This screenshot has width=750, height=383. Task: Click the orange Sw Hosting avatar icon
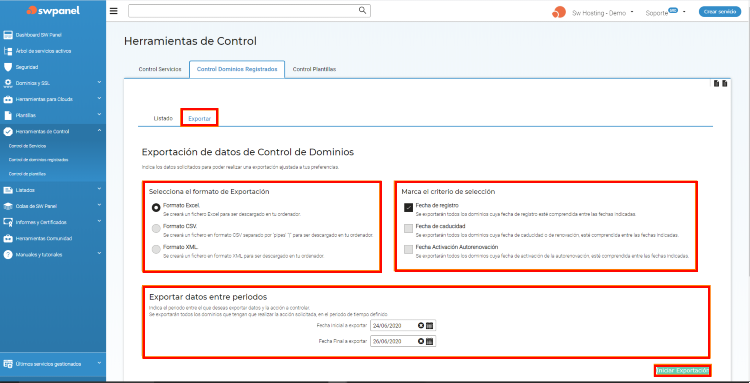click(x=559, y=12)
